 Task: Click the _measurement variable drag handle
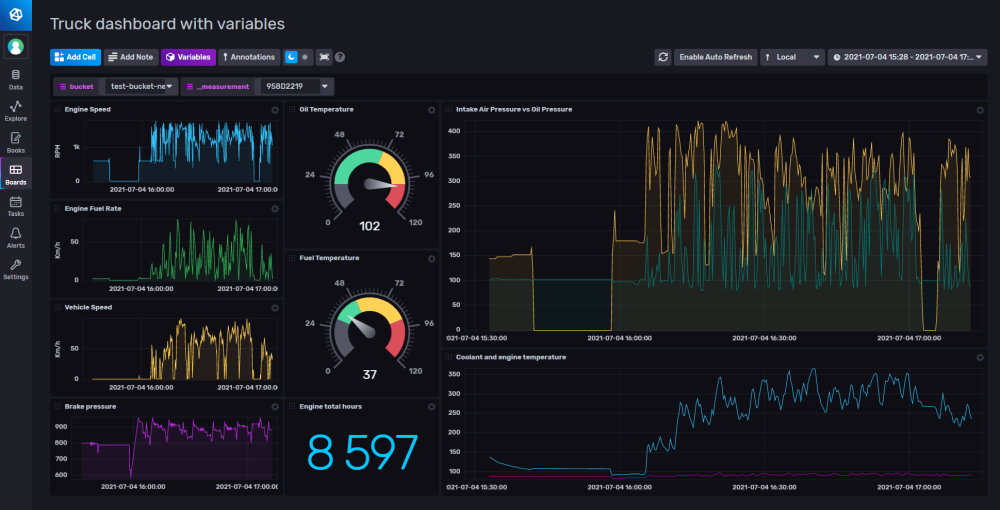[x=189, y=87]
